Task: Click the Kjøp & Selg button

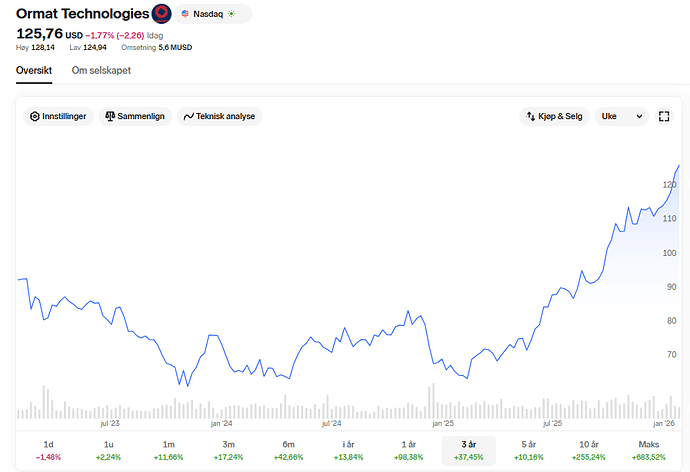Action: coord(554,117)
